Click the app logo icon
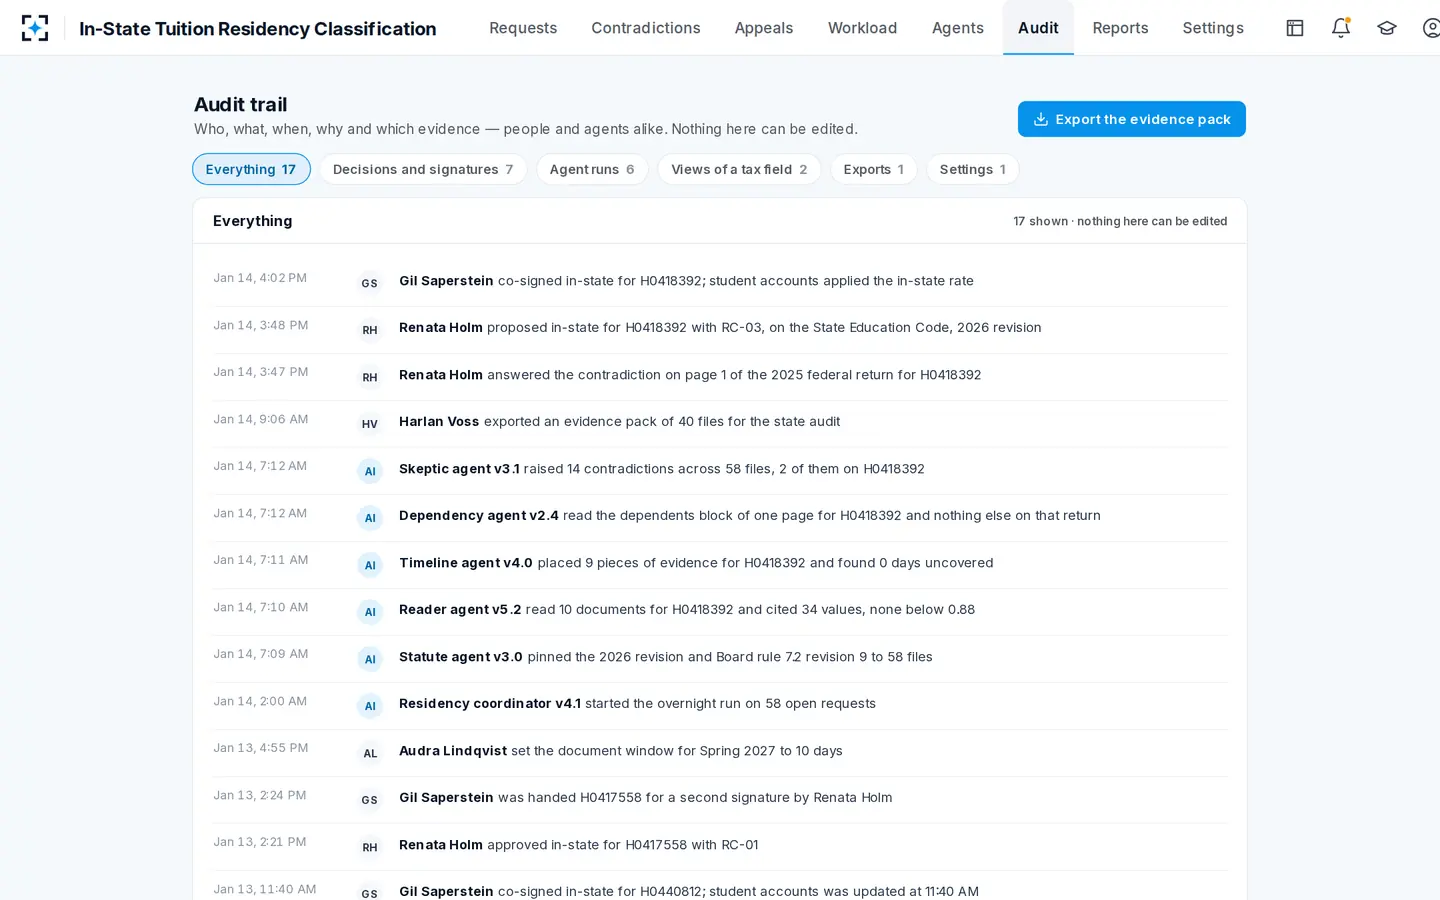Screen dimensions: 1440x900 35,28
